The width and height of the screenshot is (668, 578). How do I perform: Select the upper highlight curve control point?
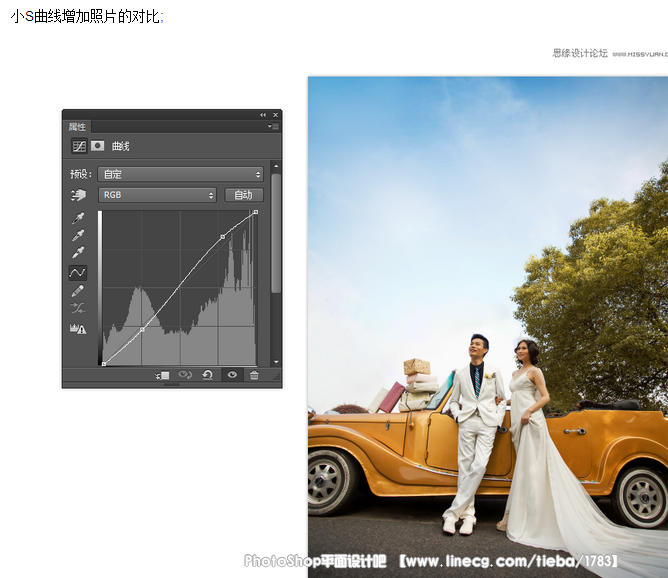tap(222, 237)
